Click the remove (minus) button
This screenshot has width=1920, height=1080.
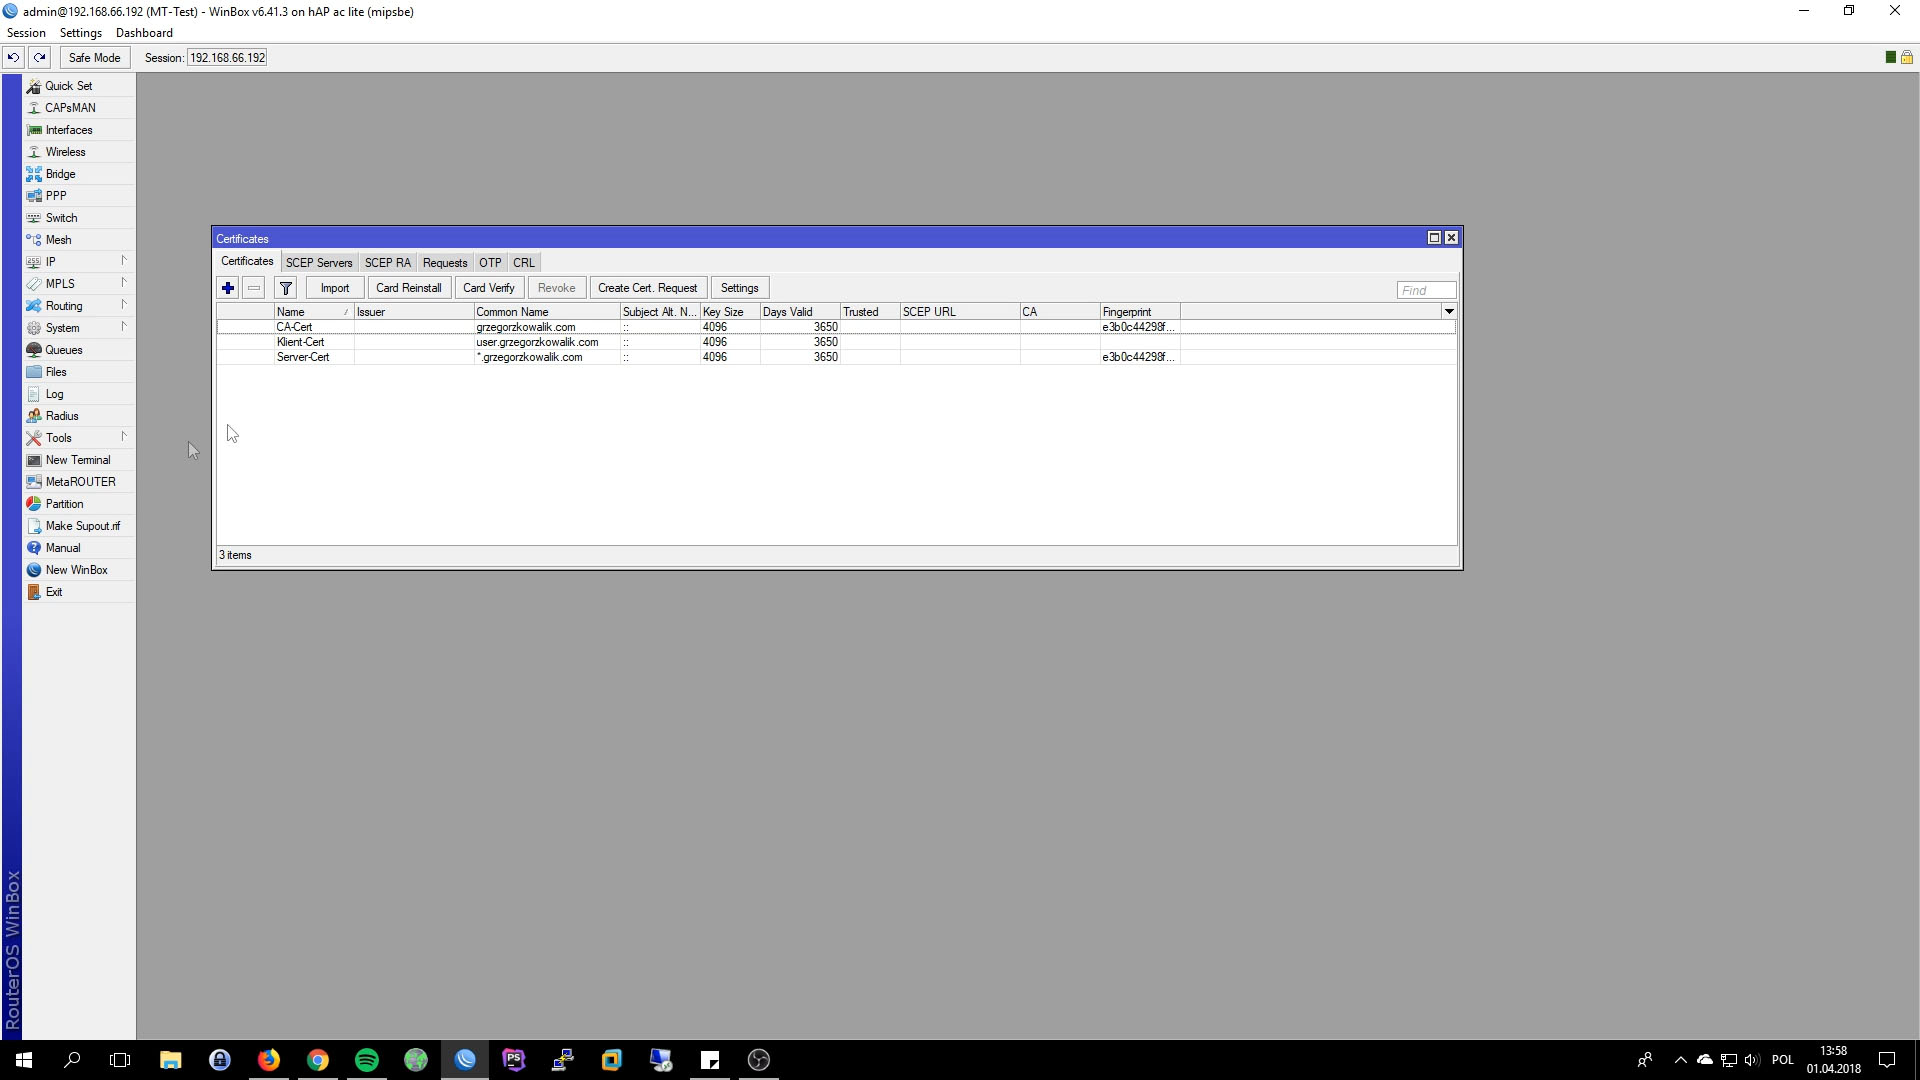[254, 288]
